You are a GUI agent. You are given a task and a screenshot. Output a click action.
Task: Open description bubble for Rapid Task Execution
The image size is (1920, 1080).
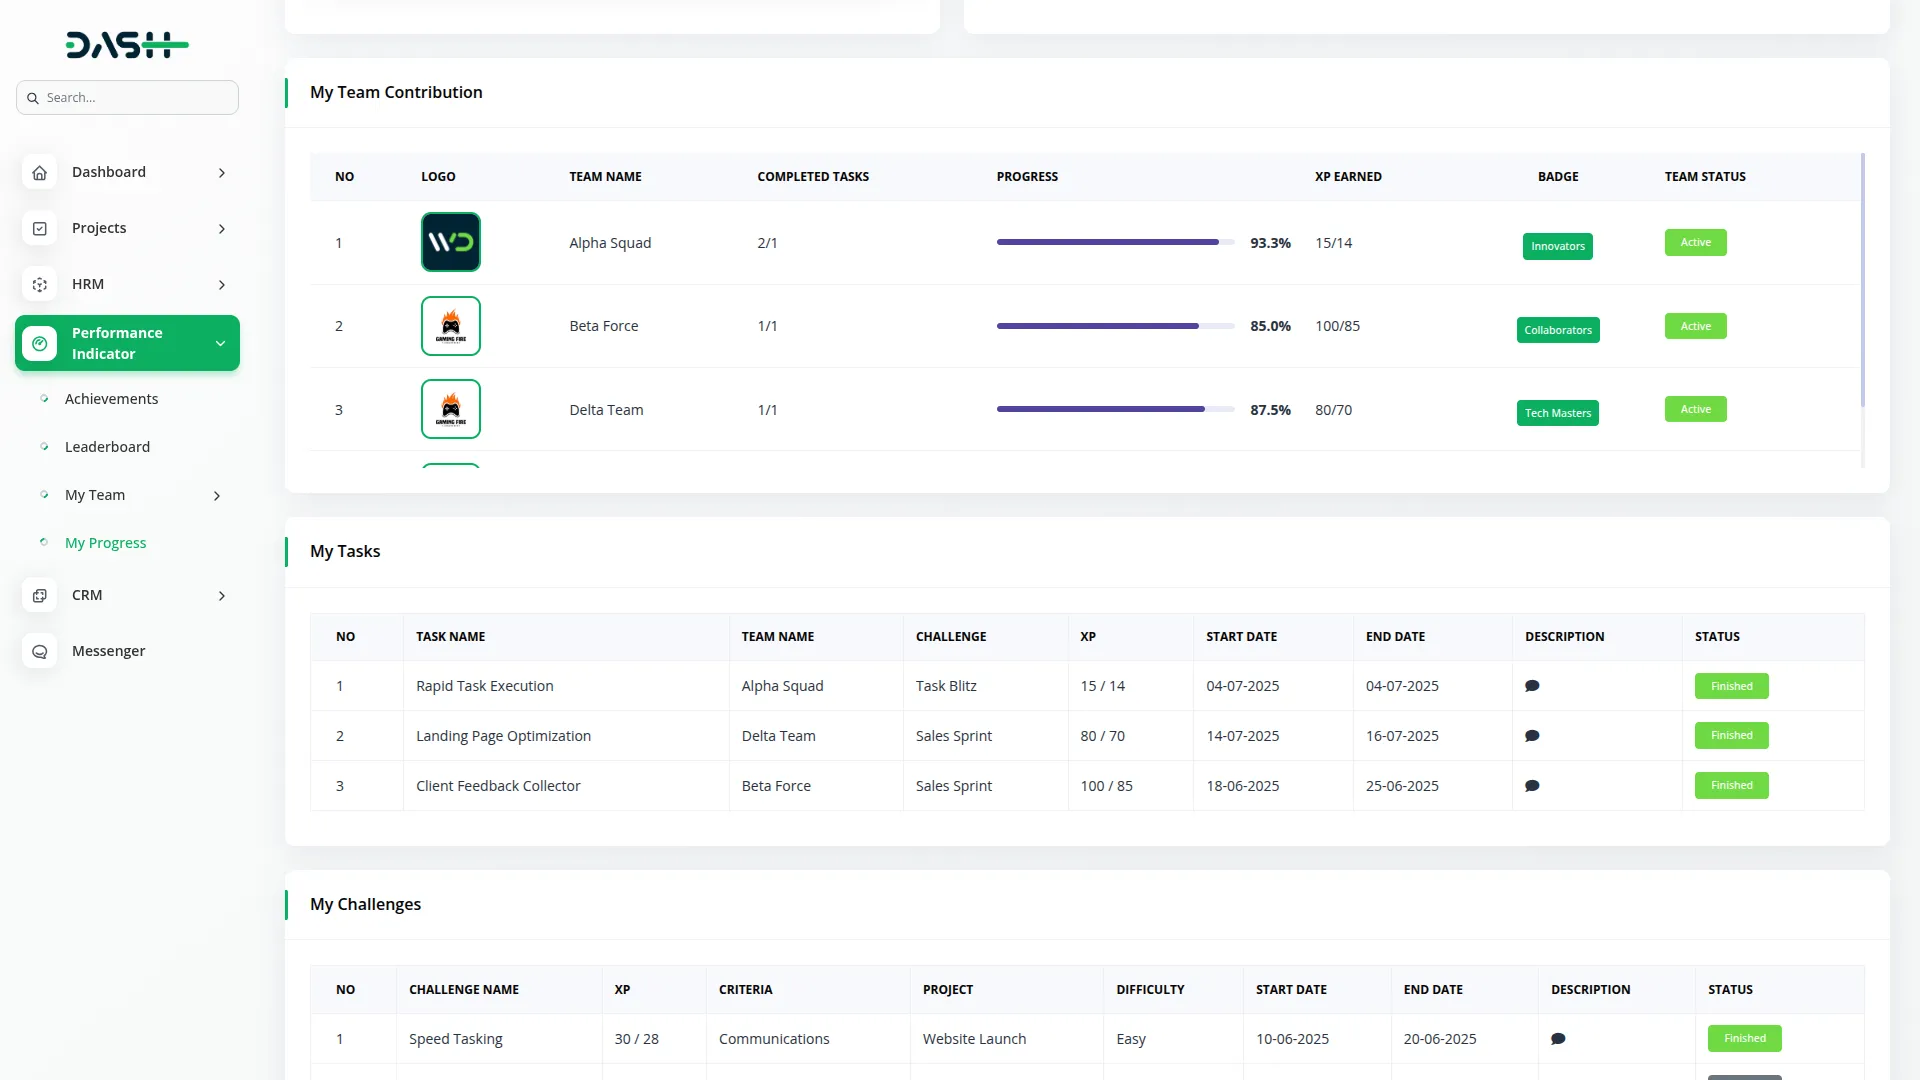point(1531,686)
